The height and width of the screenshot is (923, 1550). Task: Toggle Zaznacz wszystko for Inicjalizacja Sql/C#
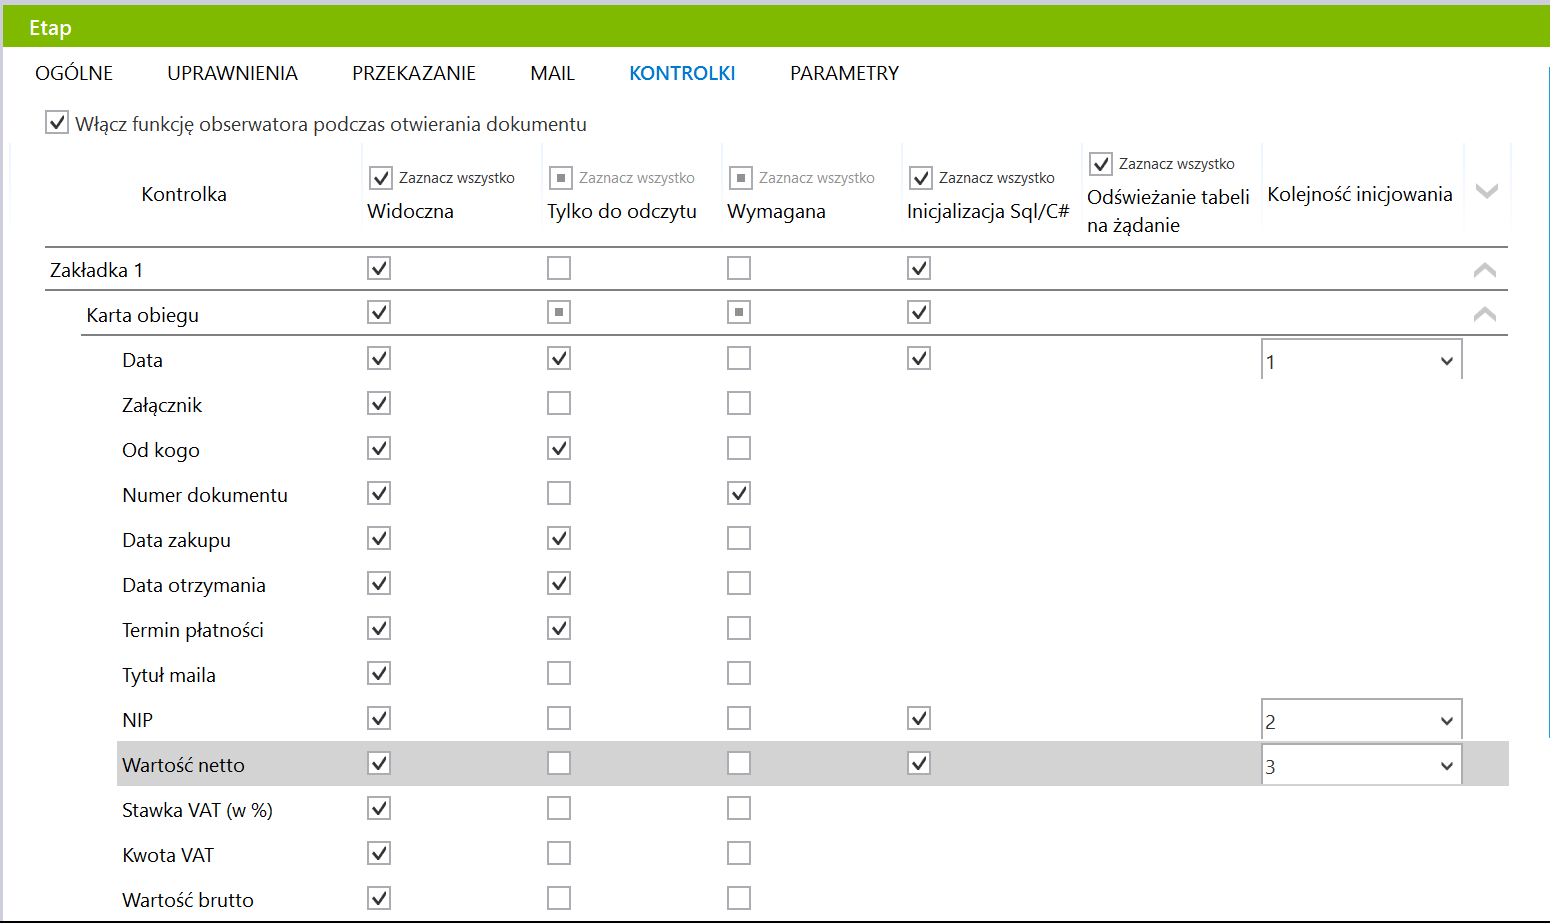pos(921,178)
